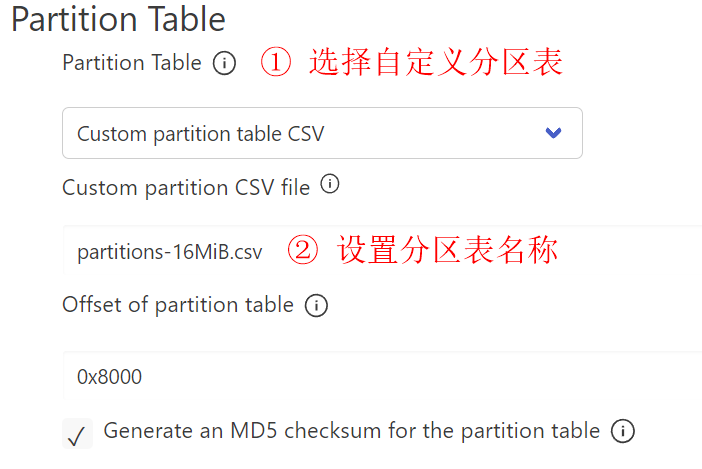Show info for Offset of partition table
The width and height of the screenshot is (702, 469).
pyautogui.click(x=316, y=306)
